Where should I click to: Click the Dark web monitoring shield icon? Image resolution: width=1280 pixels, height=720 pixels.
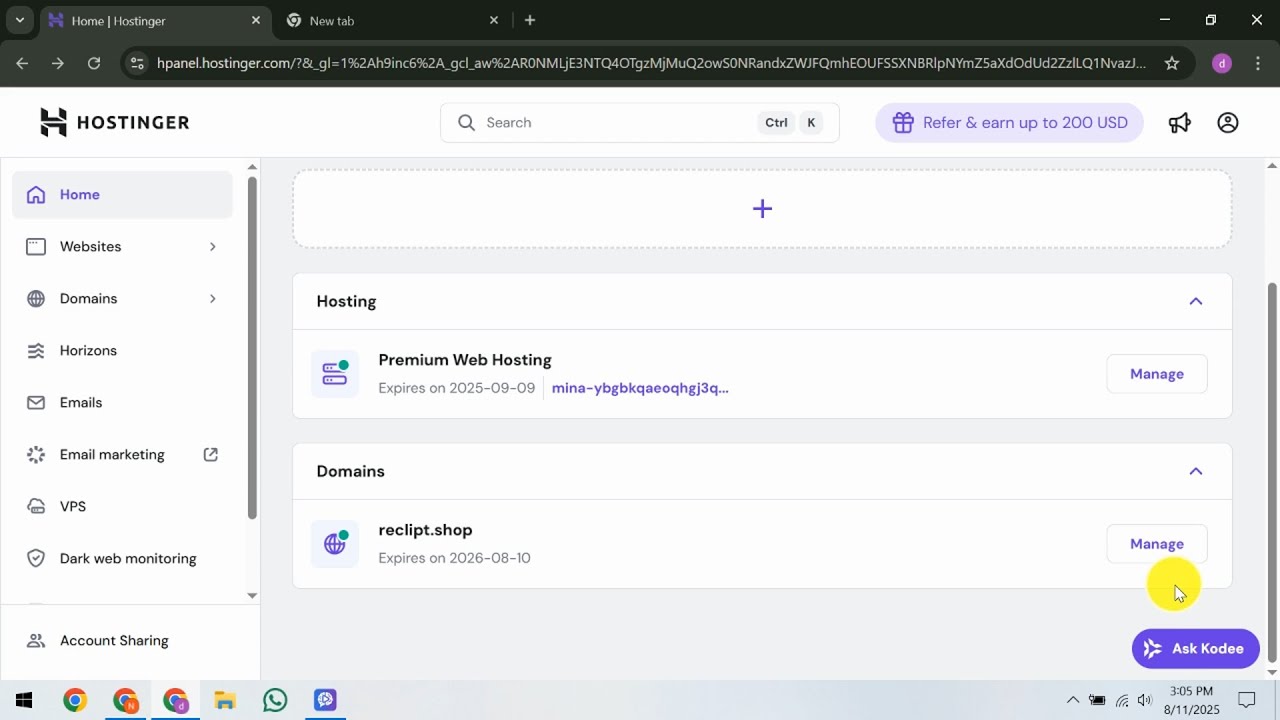tap(36, 559)
